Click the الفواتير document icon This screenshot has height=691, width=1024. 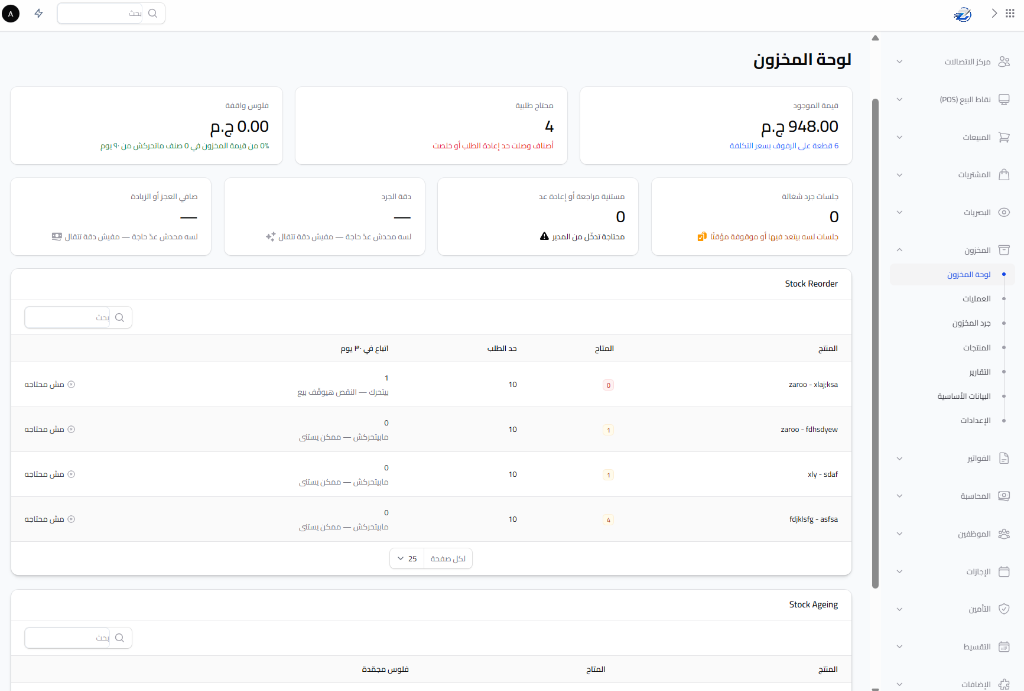(x=1004, y=458)
